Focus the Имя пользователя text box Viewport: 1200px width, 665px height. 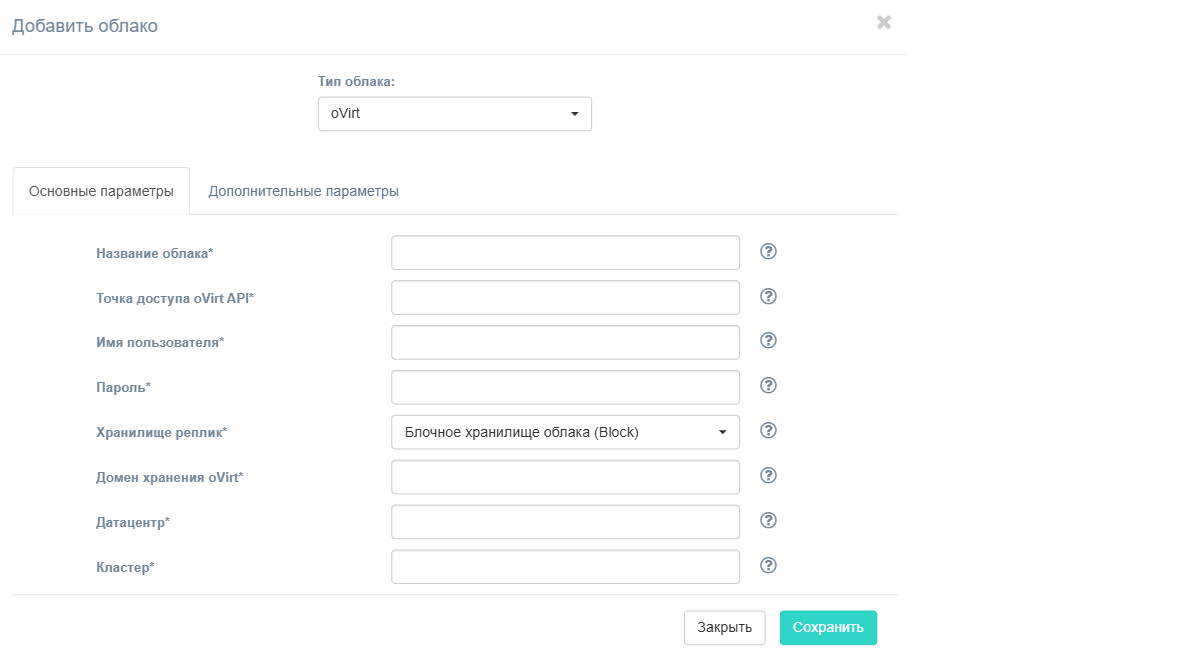[565, 343]
